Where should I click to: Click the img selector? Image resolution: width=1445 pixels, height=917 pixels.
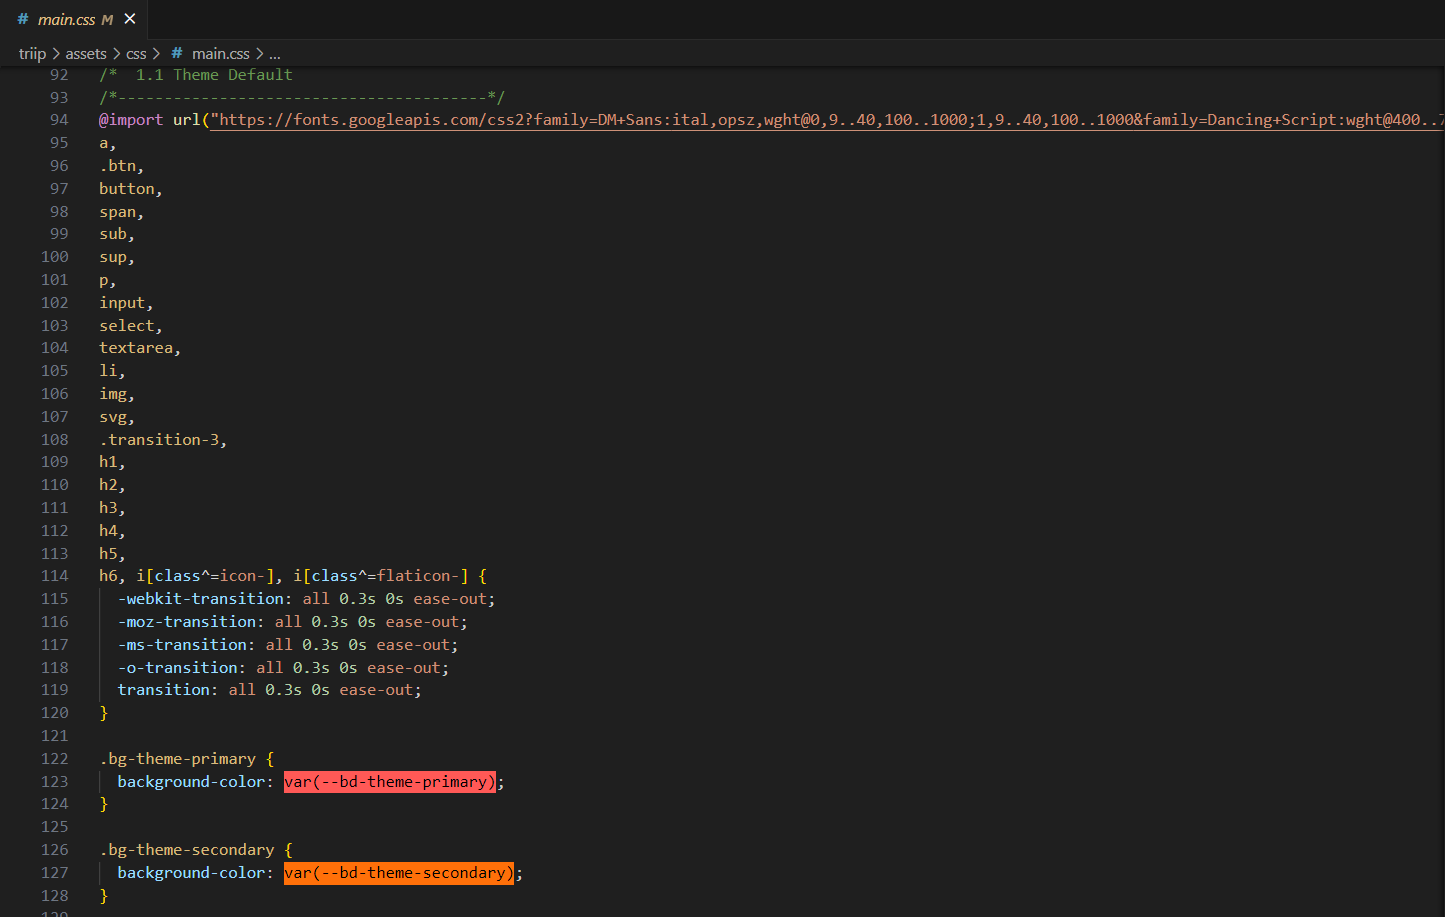[x=113, y=394]
